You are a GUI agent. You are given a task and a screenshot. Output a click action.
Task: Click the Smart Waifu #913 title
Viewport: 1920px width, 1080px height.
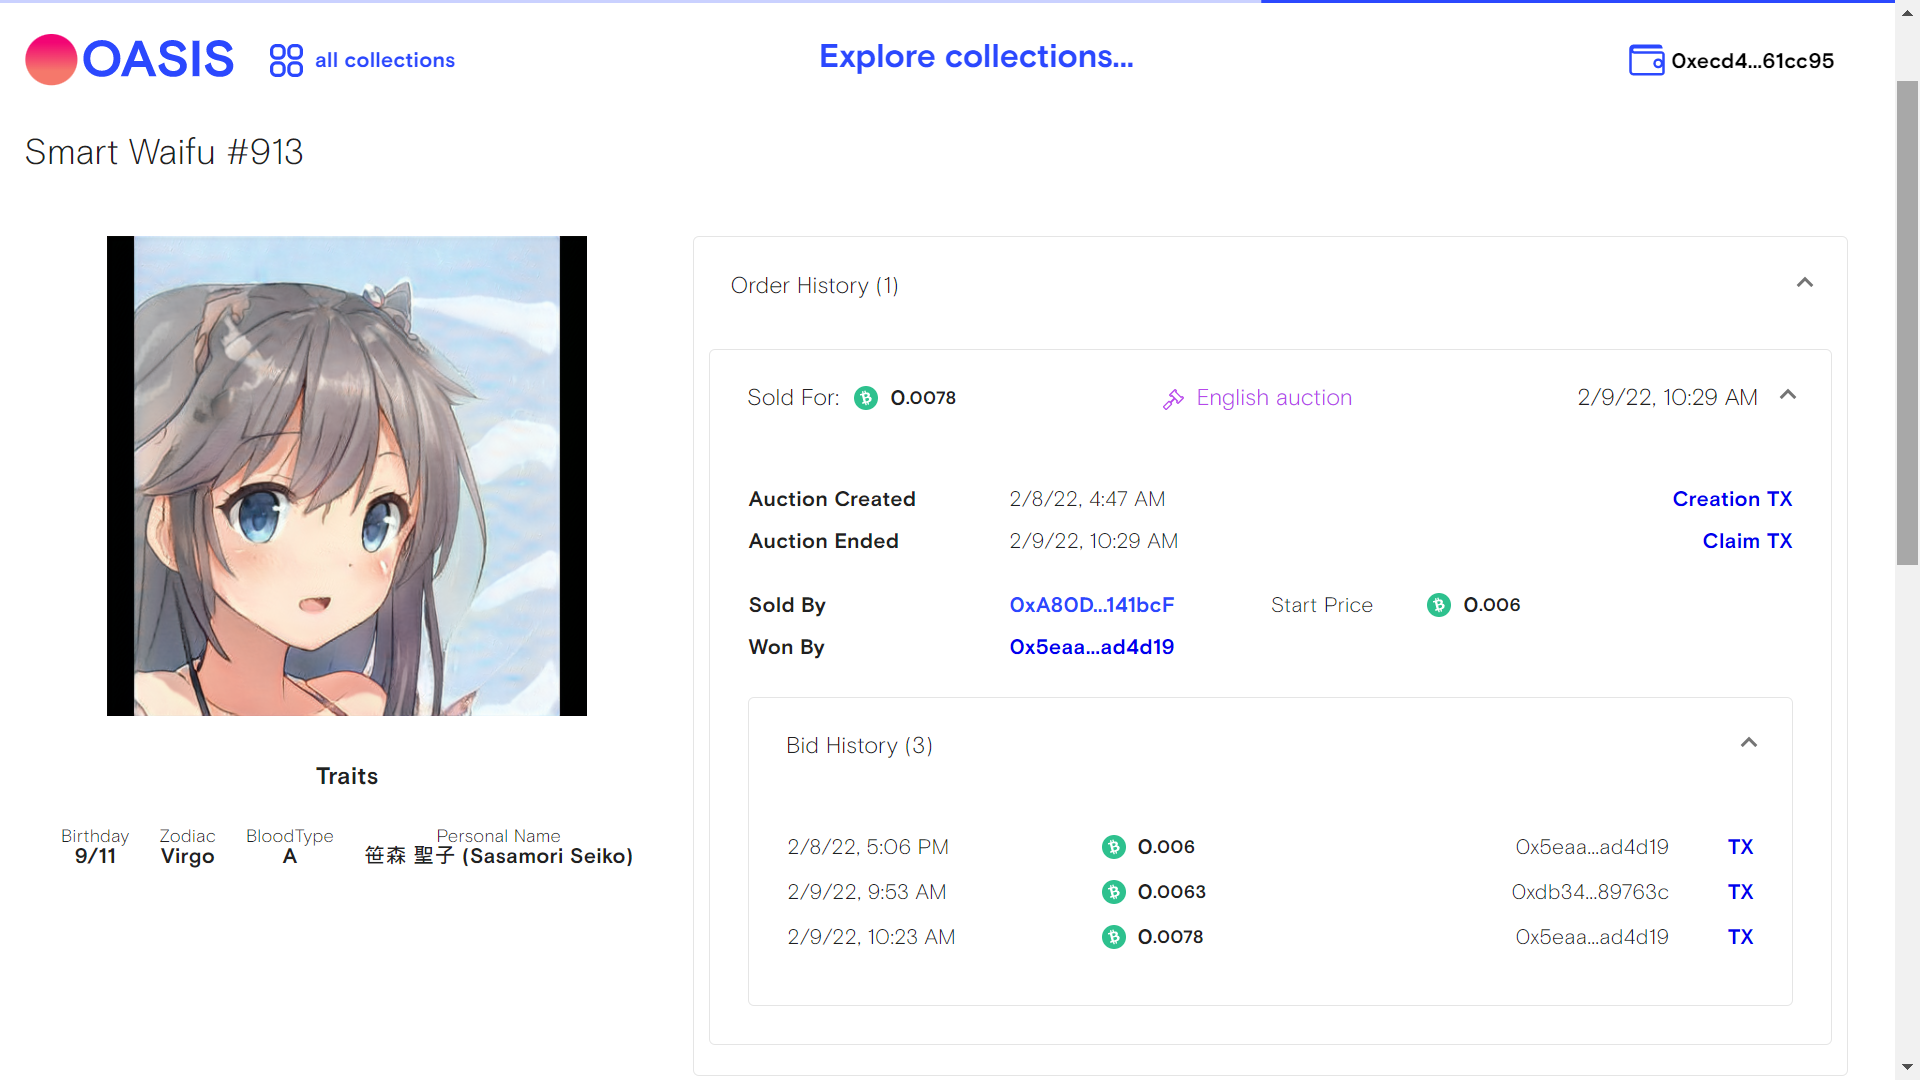[164, 152]
